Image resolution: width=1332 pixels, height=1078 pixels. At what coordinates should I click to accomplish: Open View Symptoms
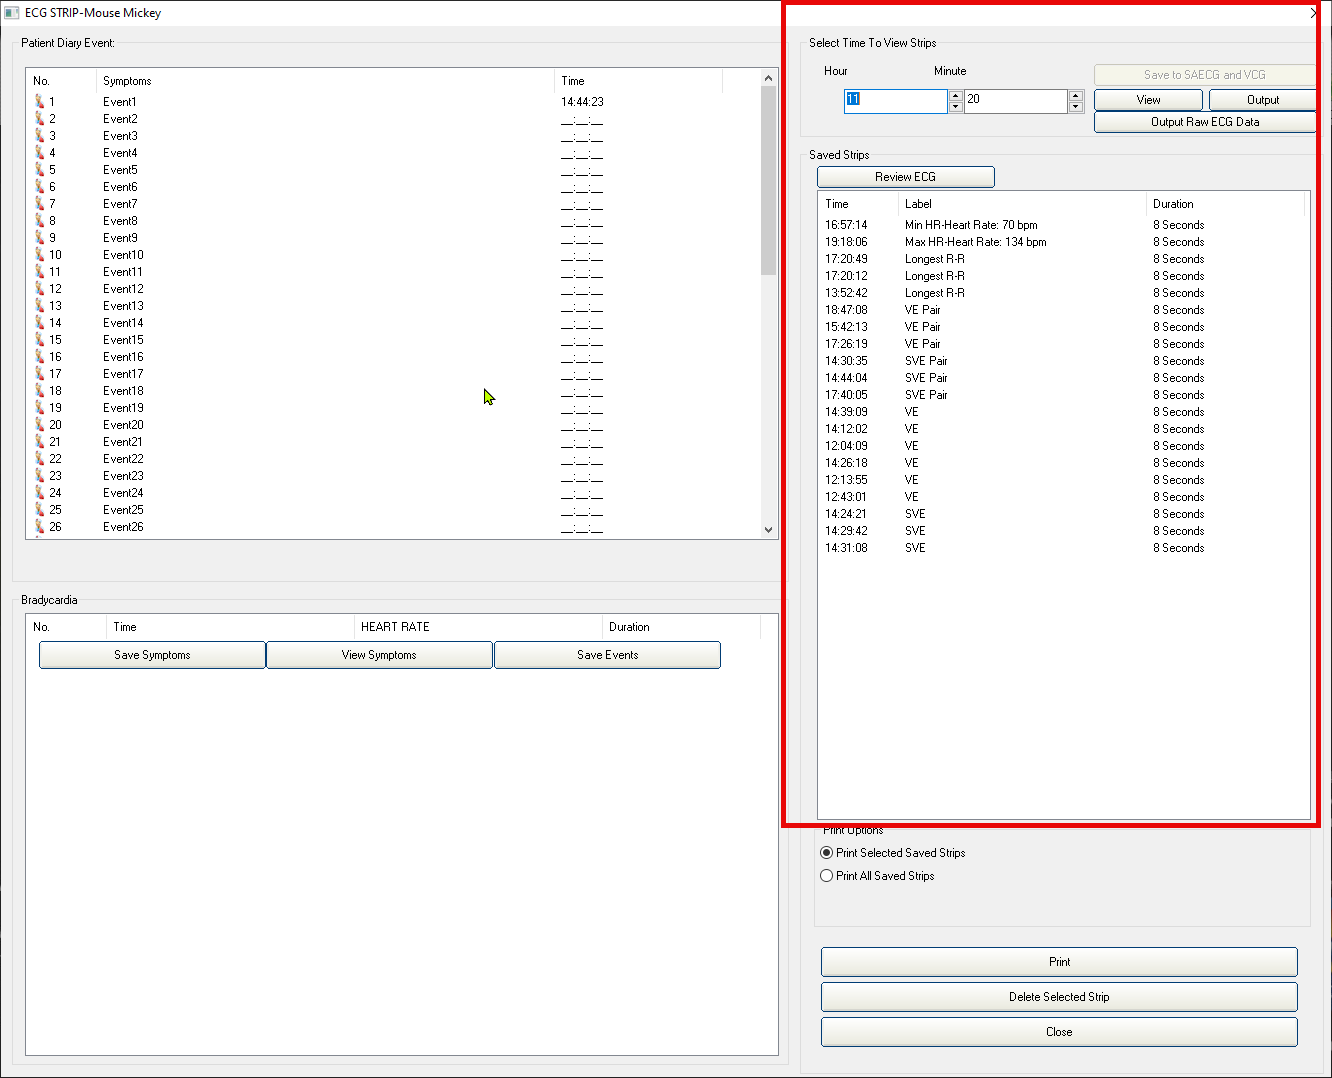379,655
